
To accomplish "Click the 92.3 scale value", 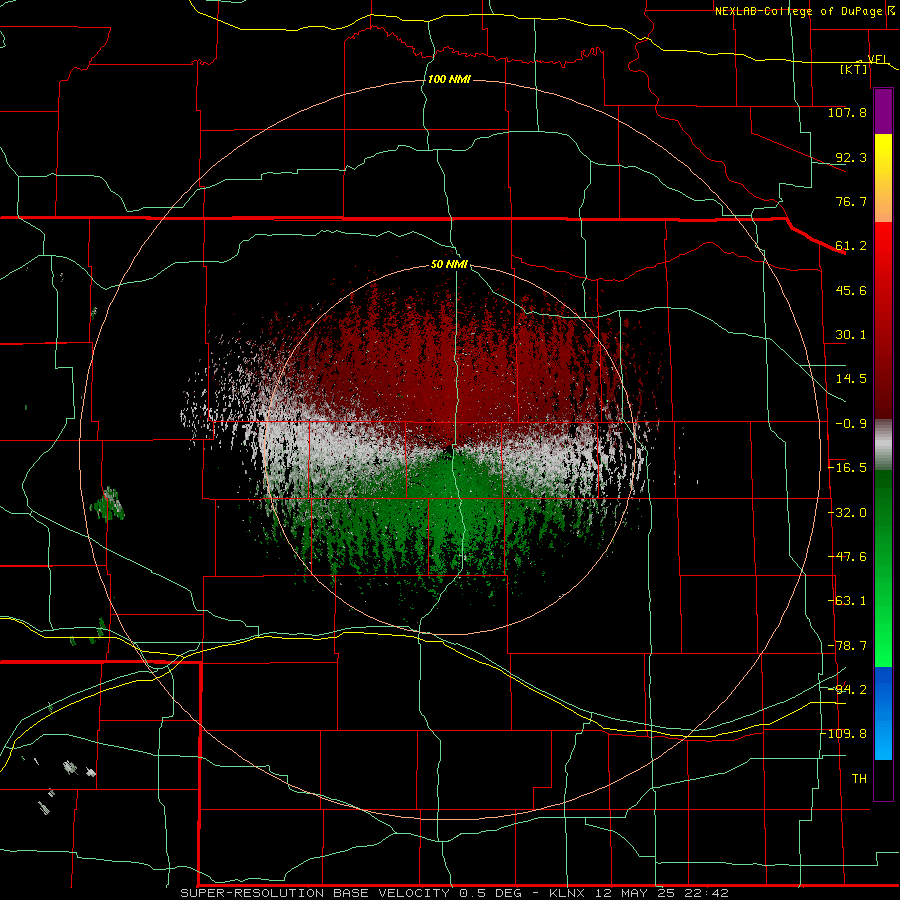I will (x=851, y=157).
